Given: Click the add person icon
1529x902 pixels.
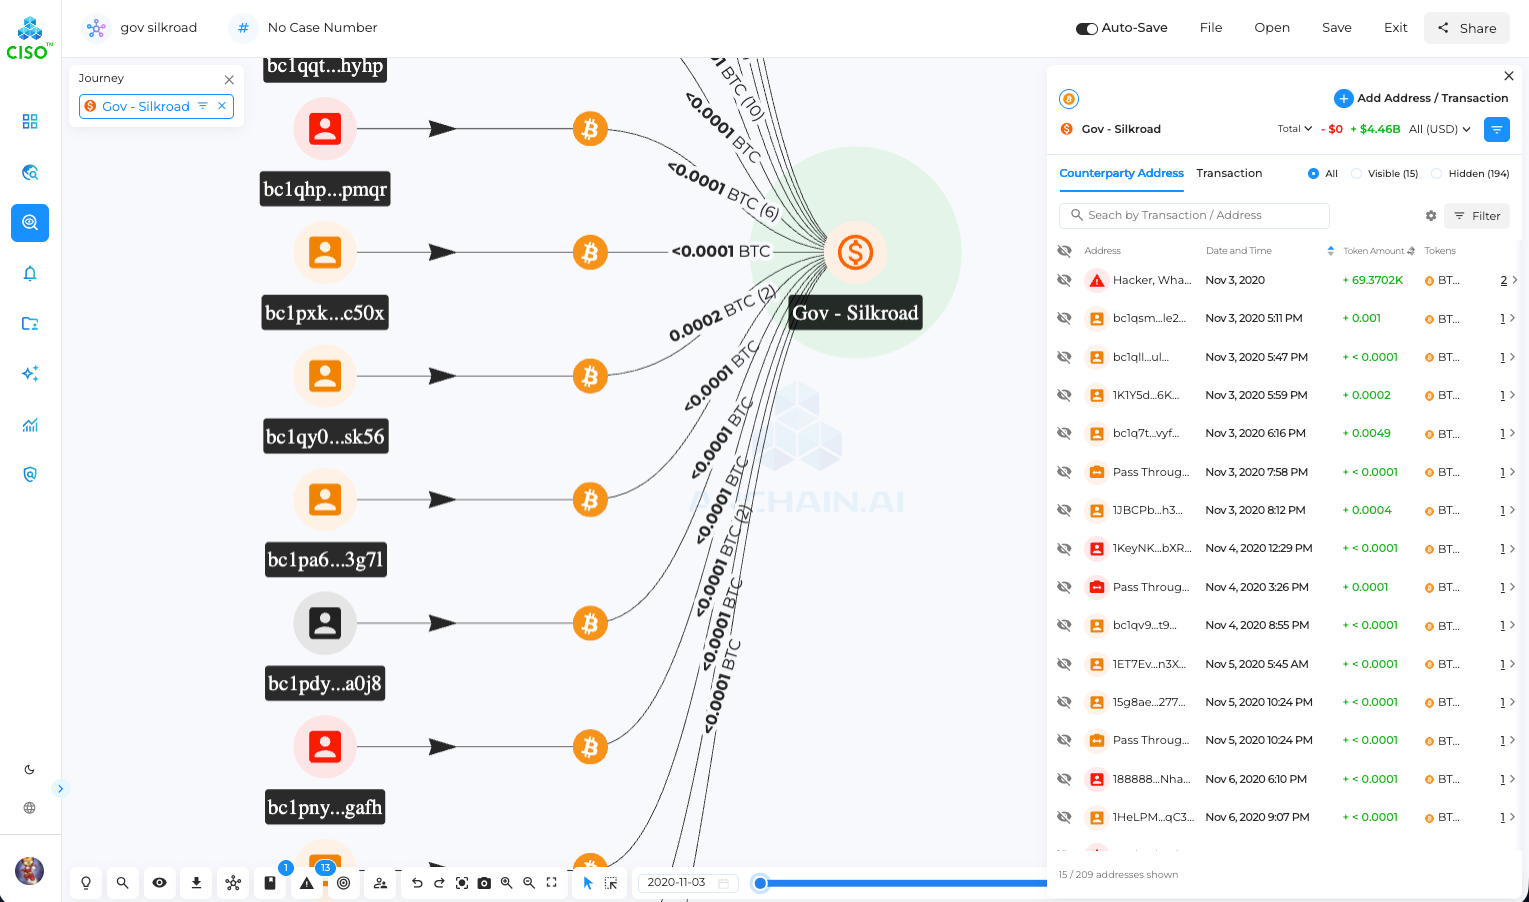Looking at the screenshot, I should click(x=380, y=883).
